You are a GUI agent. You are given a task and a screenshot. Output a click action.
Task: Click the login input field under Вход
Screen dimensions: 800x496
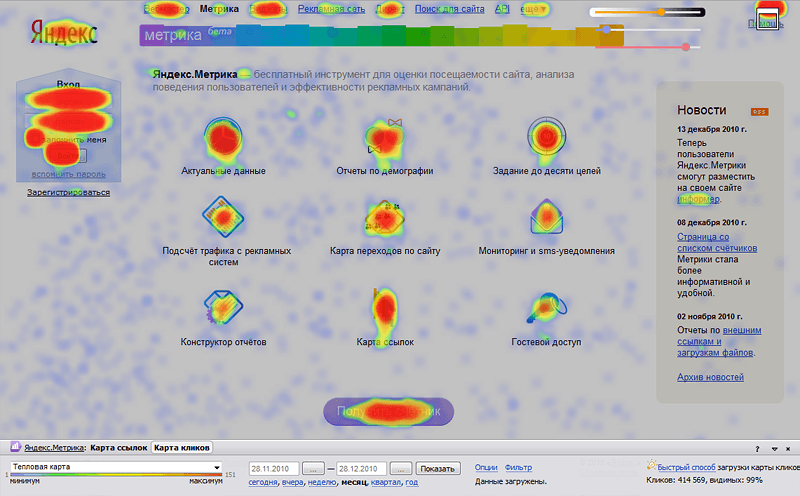click(x=68, y=100)
